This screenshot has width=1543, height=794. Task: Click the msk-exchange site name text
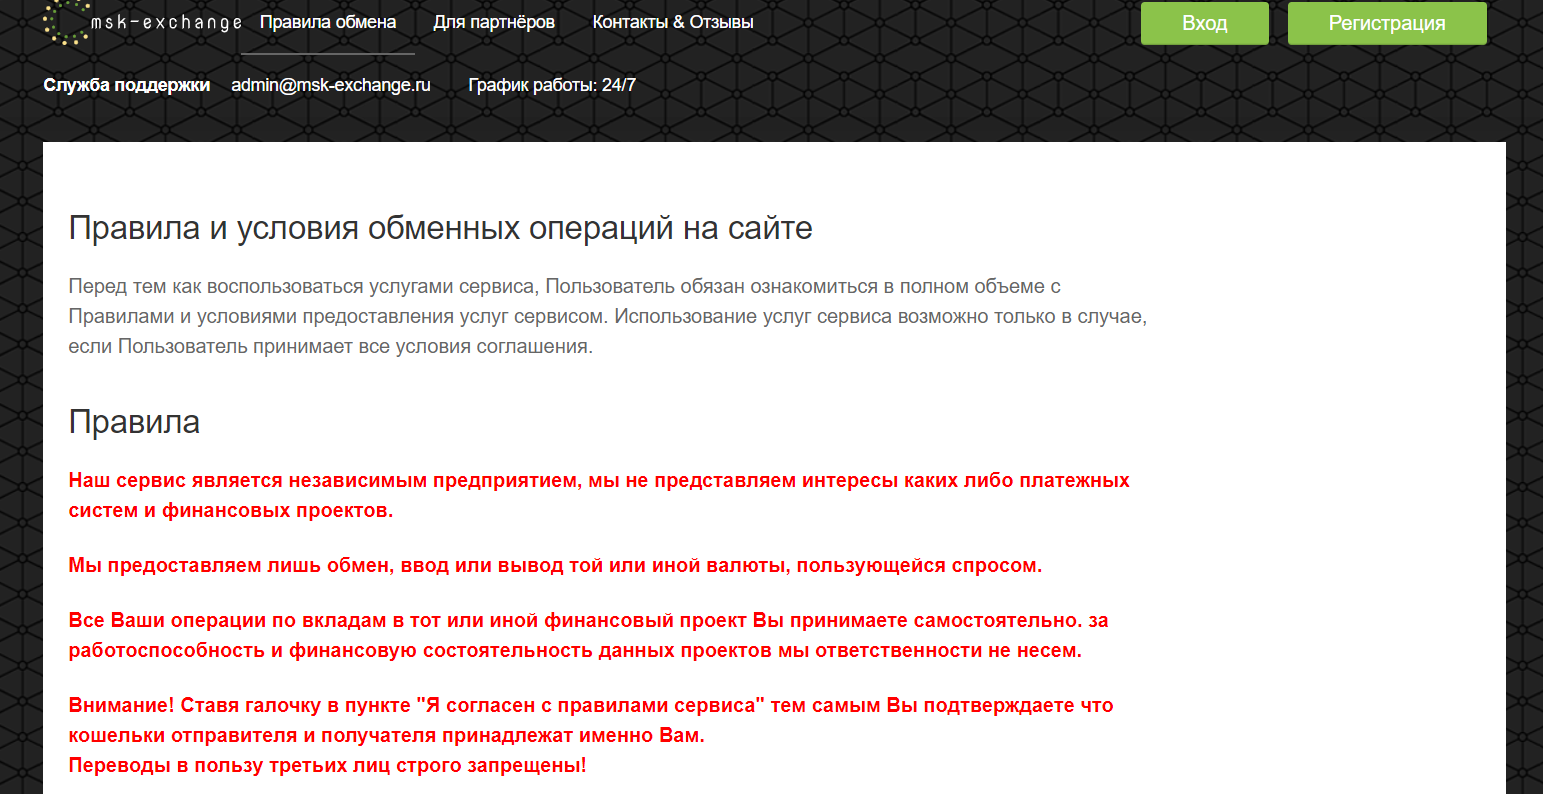pyautogui.click(x=166, y=23)
